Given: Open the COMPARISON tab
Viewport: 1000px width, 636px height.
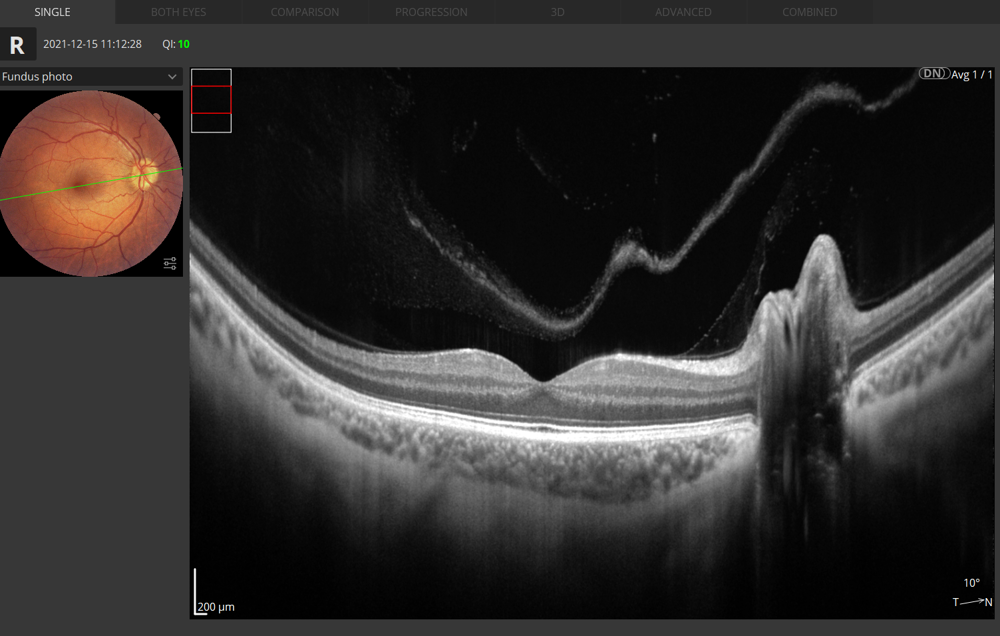Looking at the screenshot, I should tap(305, 12).
